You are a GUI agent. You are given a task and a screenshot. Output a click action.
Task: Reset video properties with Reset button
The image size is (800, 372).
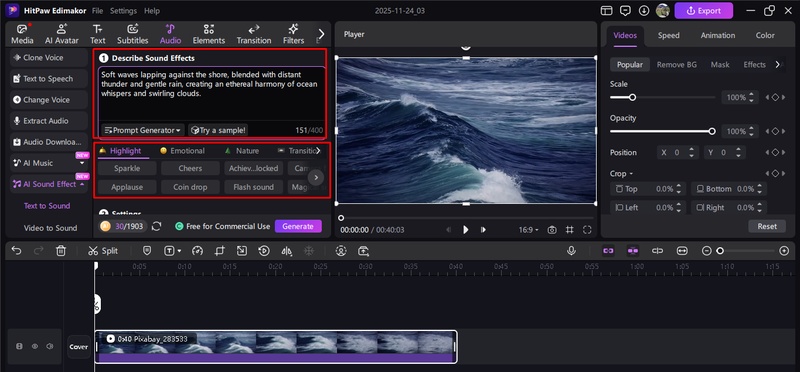767,226
